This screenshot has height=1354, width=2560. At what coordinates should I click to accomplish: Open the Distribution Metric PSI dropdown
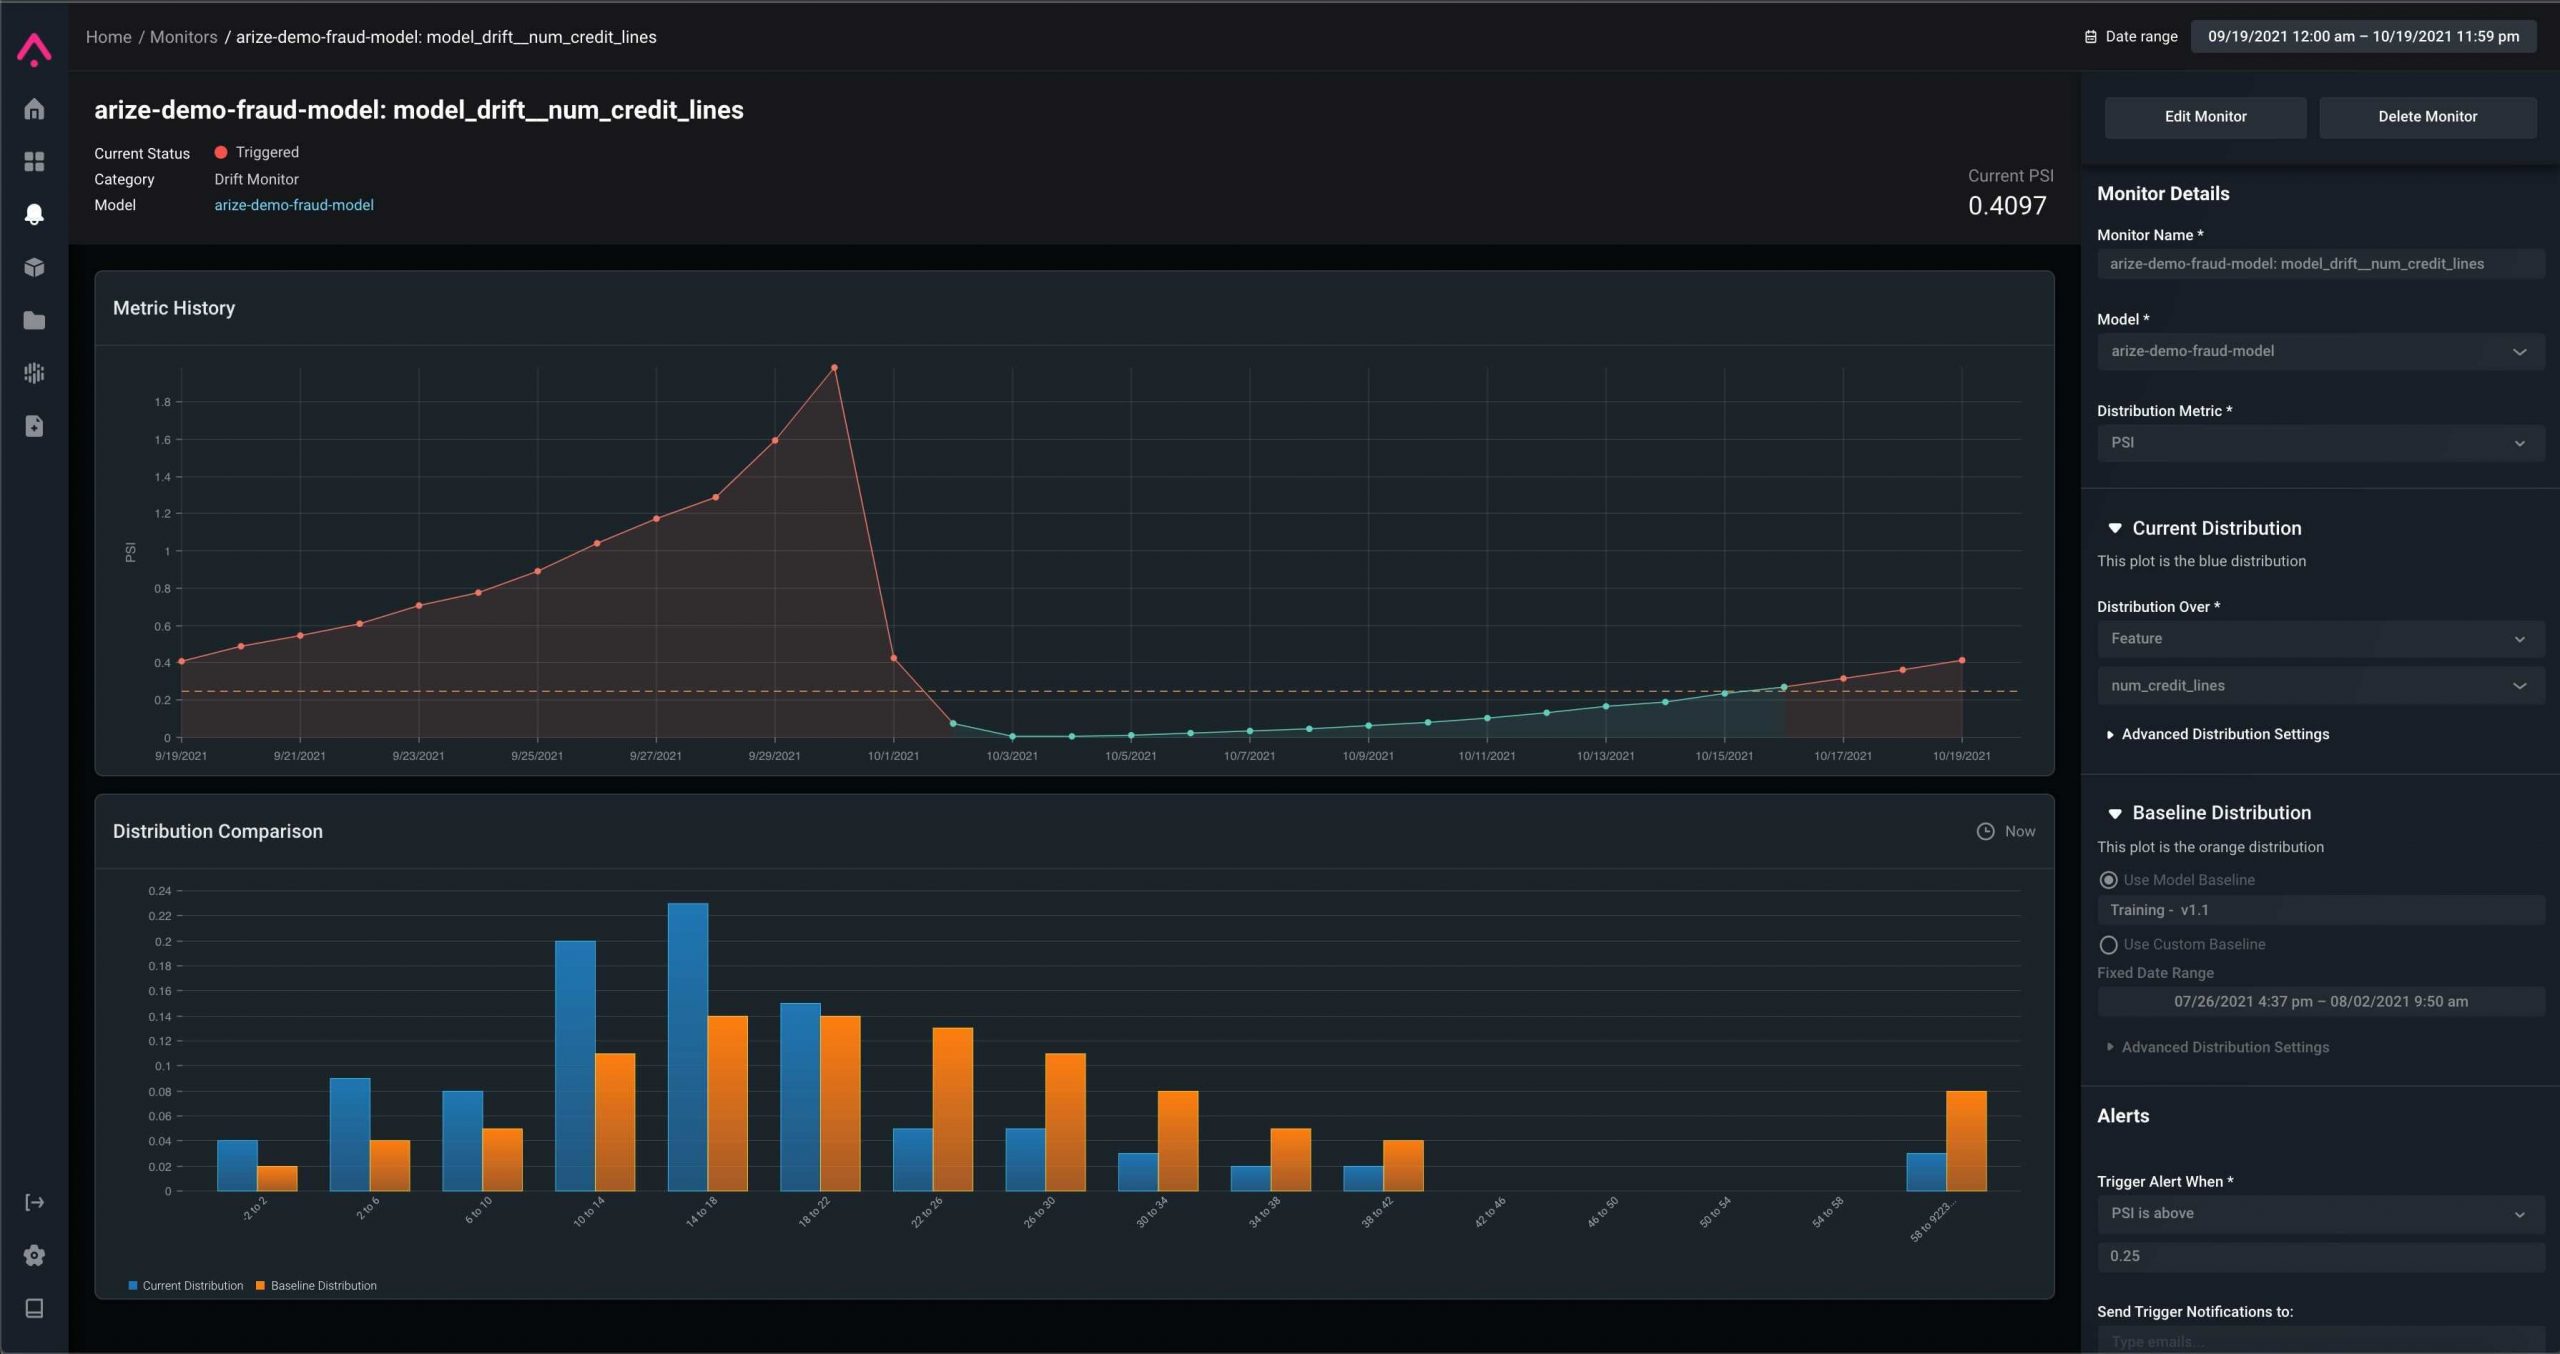click(x=2318, y=443)
